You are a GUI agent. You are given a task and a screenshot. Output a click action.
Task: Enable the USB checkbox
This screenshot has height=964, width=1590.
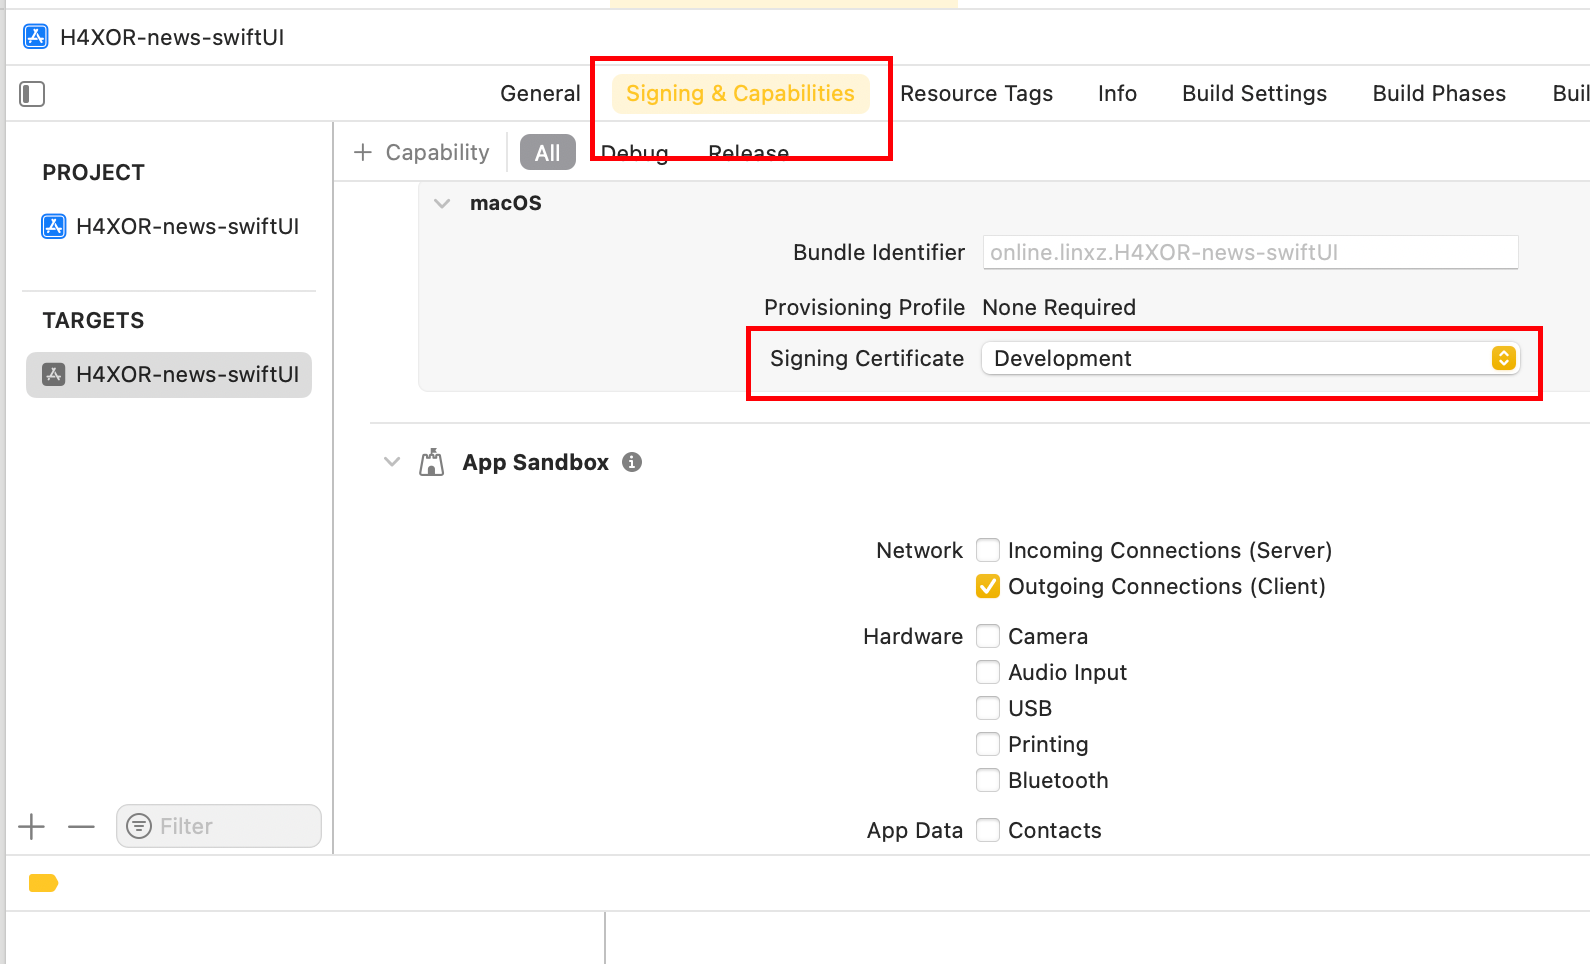(988, 708)
